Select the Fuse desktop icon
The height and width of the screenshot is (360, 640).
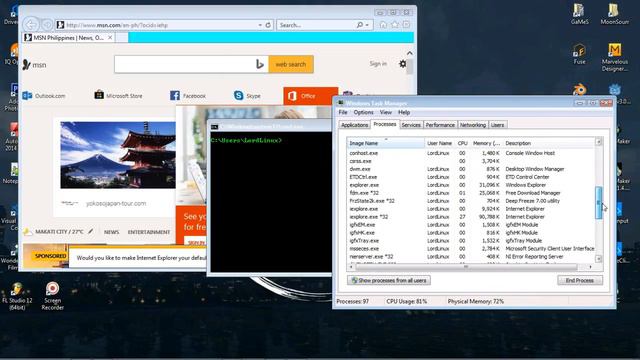(x=579, y=54)
